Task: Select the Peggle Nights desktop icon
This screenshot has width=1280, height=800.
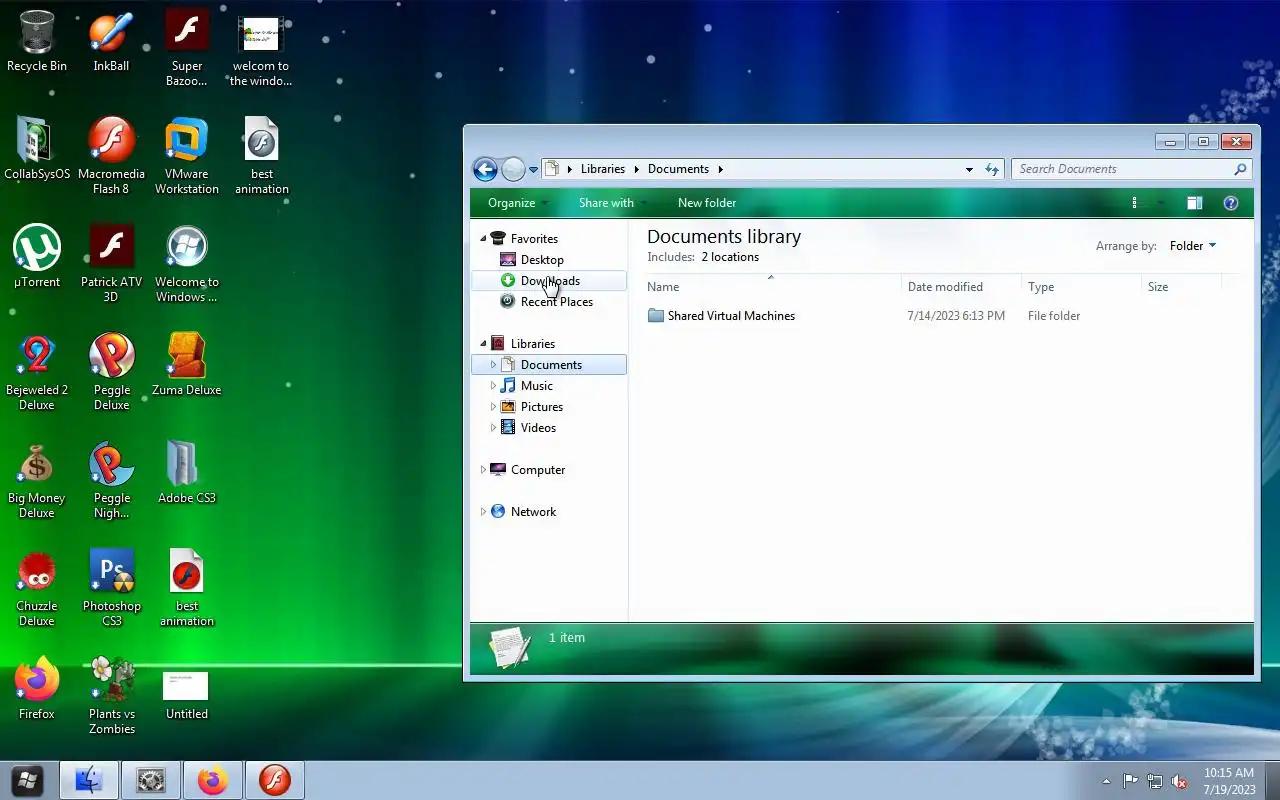Action: point(111,479)
